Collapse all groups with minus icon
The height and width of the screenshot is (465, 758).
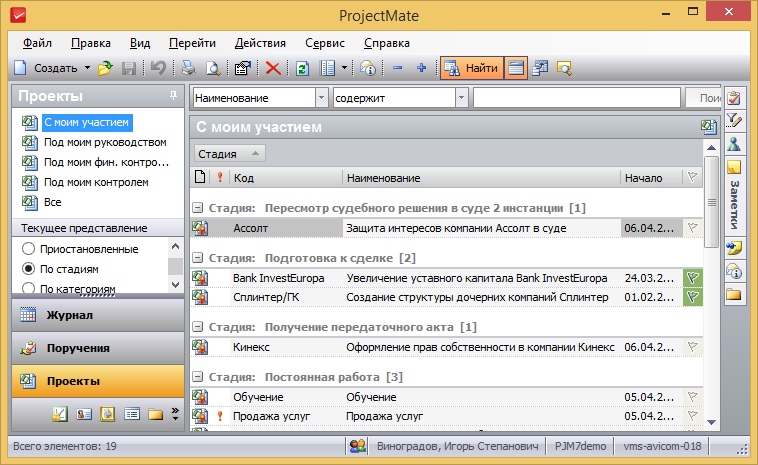tap(397, 68)
